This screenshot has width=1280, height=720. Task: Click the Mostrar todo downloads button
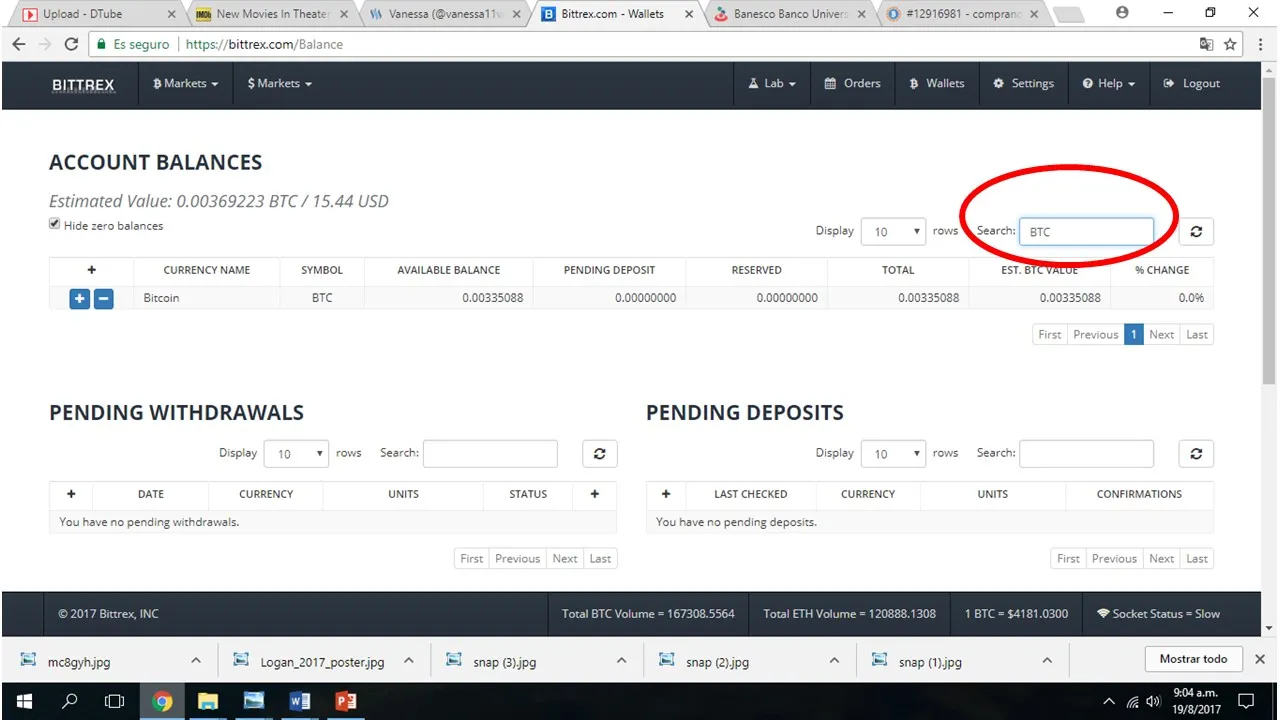coord(1193,659)
